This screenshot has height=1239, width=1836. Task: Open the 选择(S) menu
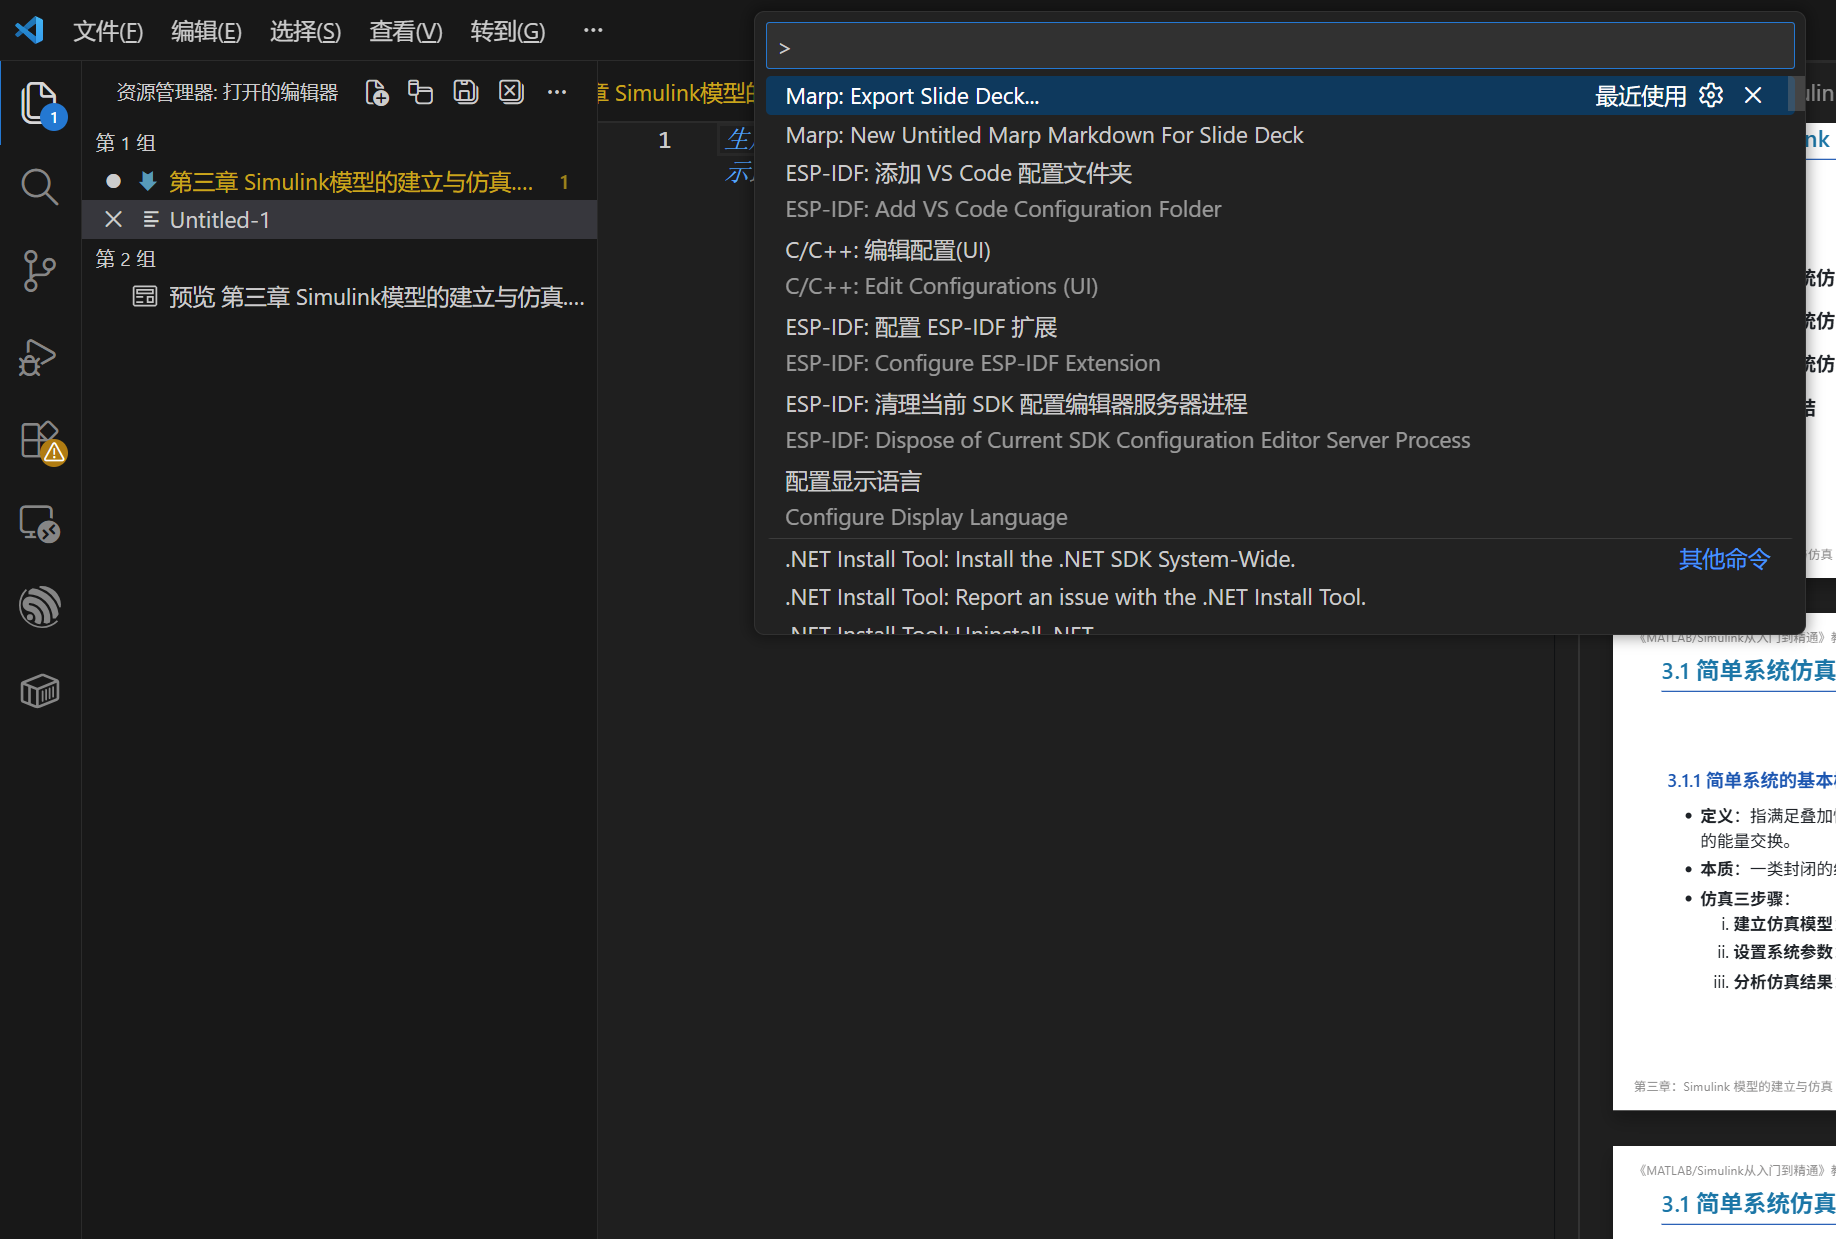click(305, 31)
